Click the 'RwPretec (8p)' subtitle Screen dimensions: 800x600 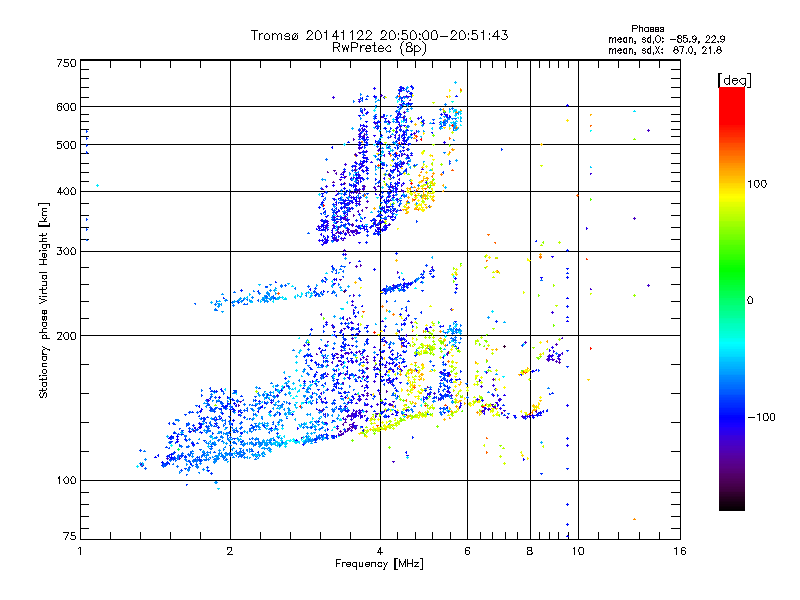point(379,48)
